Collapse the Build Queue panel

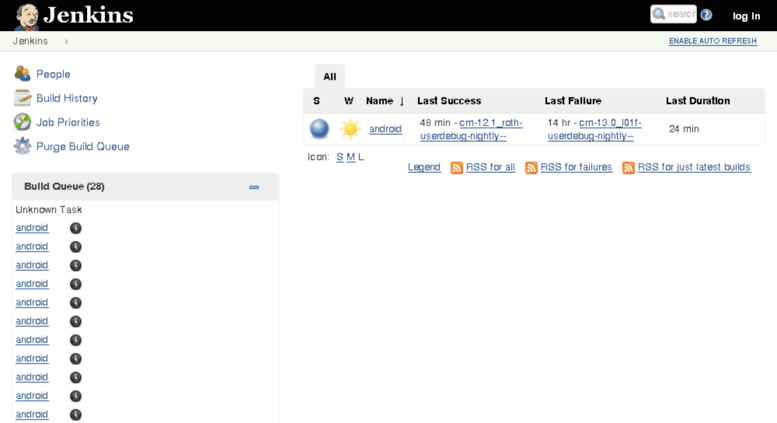click(x=254, y=187)
